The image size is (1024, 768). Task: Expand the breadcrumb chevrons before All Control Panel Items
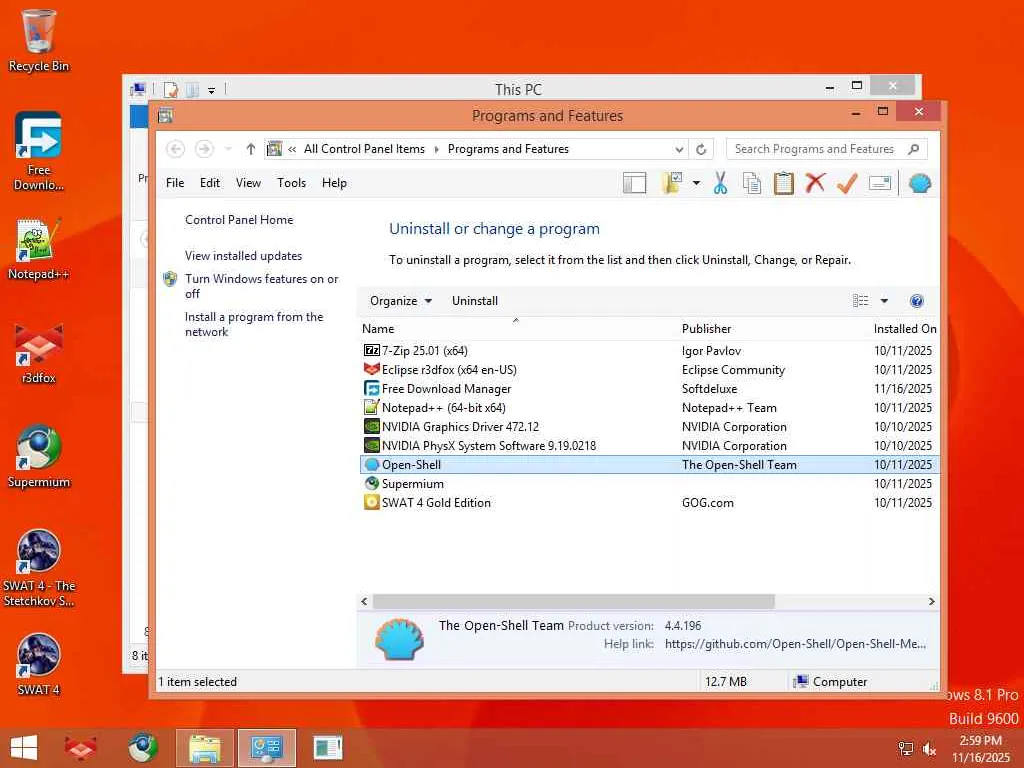pyautogui.click(x=292, y=150)
